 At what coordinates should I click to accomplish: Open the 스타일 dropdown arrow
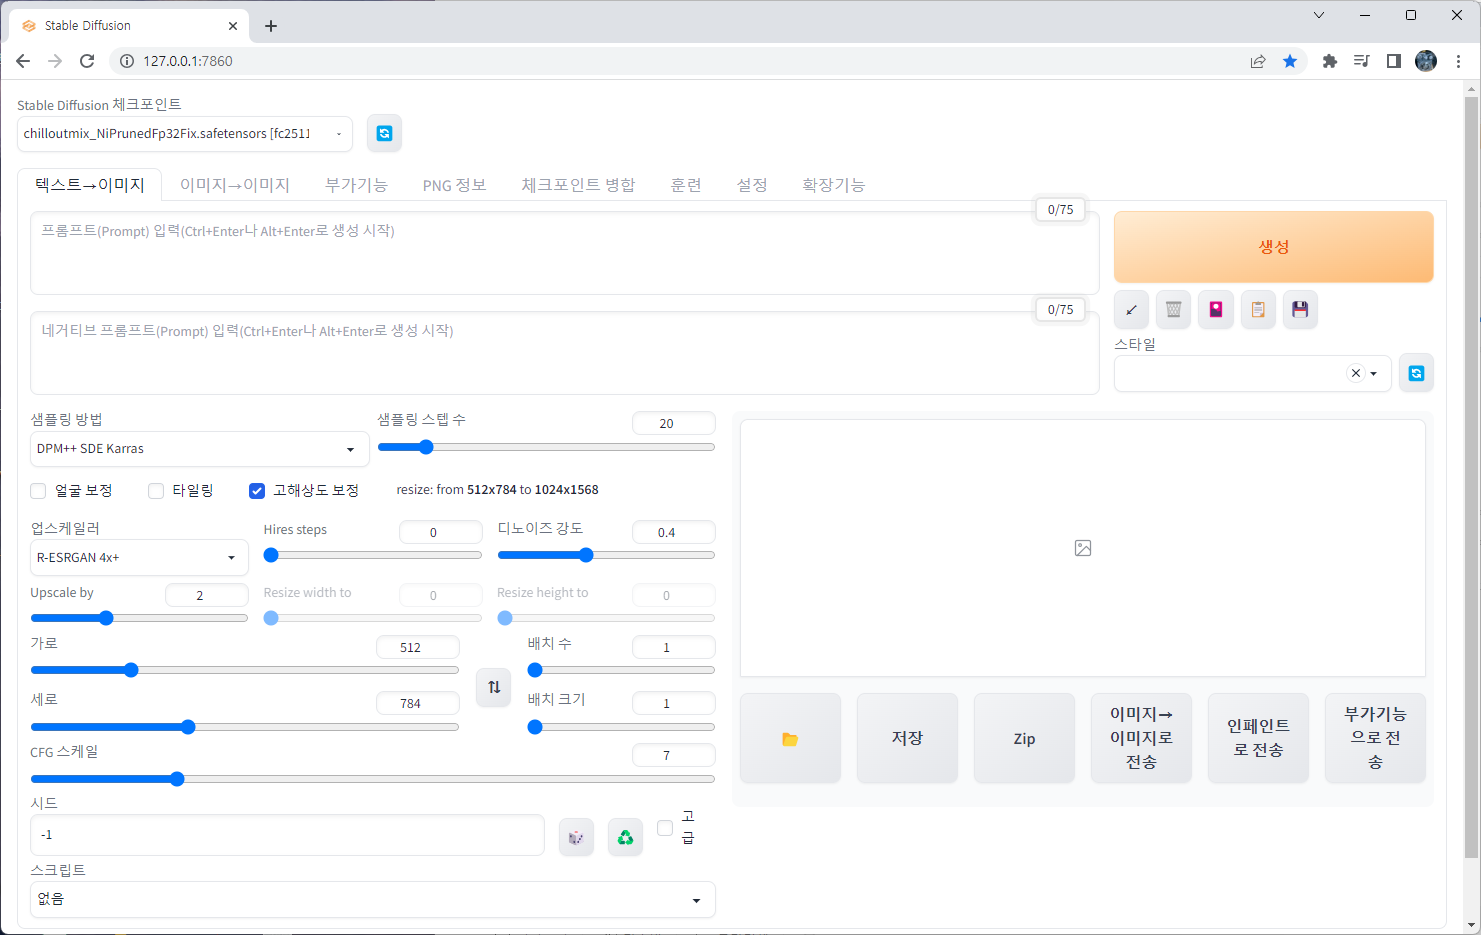pyautogui.click(x=1374, y=373)
